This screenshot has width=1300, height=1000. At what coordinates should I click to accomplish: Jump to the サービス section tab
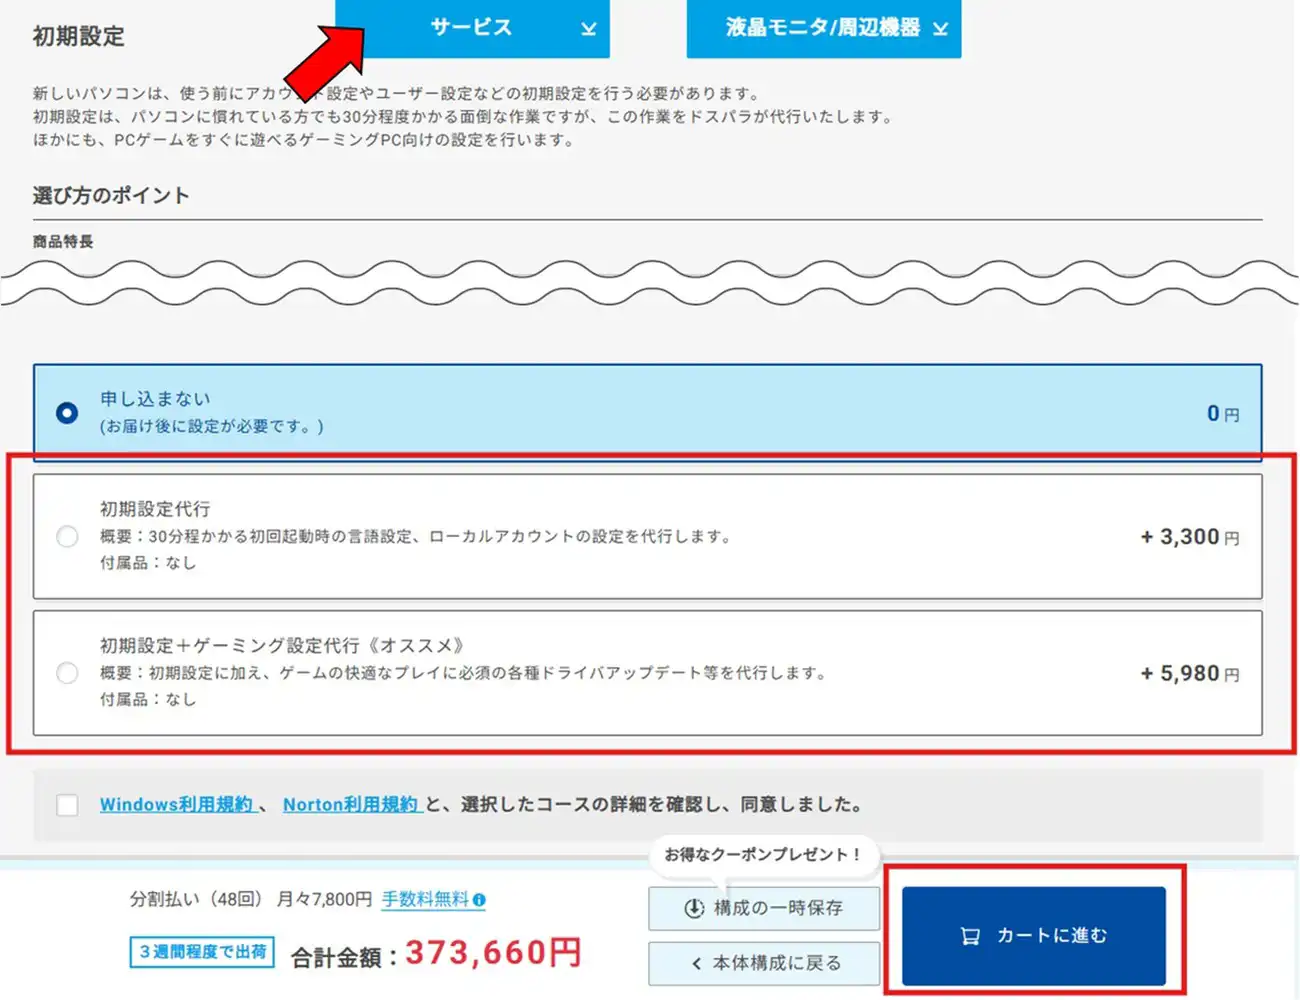pos(470,28)
